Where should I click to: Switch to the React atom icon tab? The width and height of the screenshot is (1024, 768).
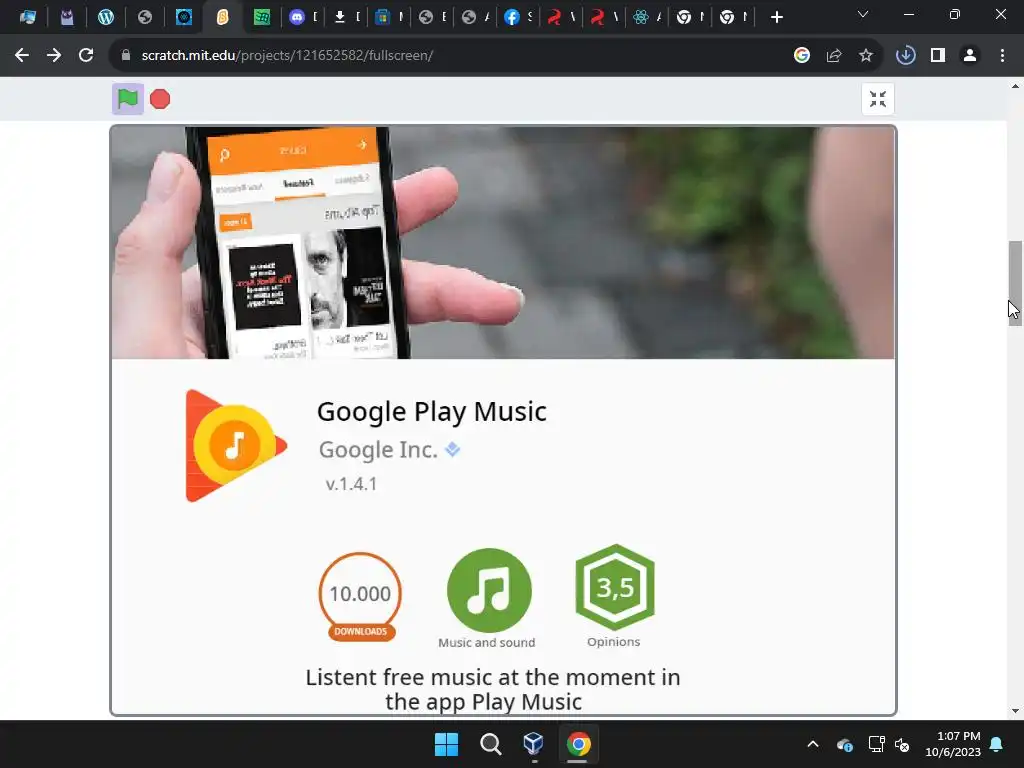tap(647, 17)
